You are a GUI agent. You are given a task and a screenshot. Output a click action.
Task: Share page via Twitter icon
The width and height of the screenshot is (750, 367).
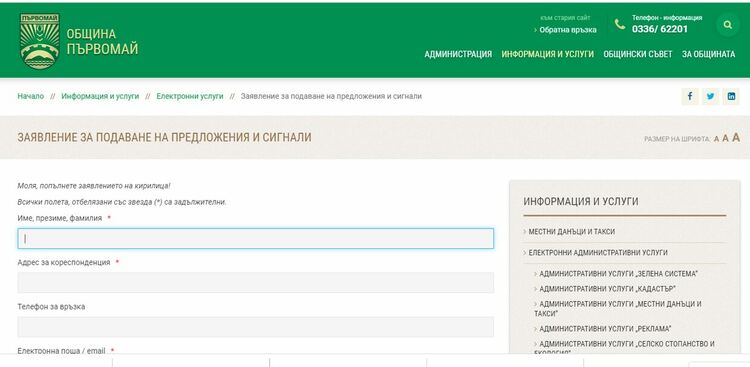pos(710,96)
